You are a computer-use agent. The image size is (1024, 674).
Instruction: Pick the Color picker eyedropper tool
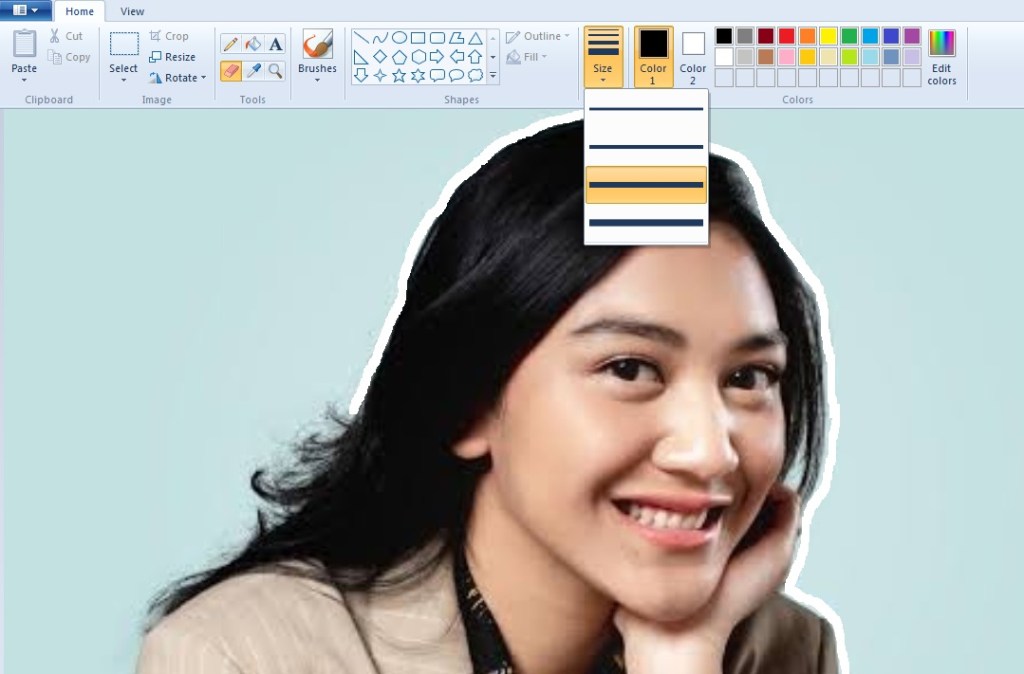pyautogui.click(x=253, y=71)
